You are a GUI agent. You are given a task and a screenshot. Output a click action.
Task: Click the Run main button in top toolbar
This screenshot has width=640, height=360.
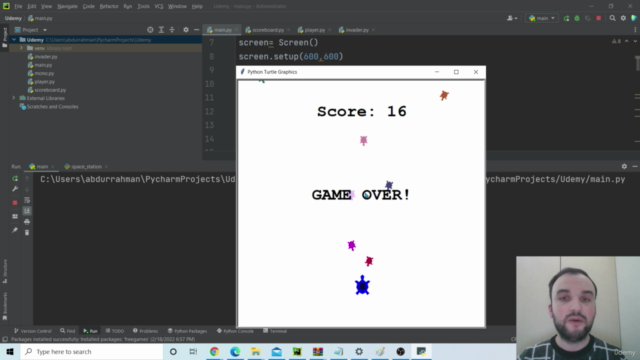pyautogui.click(x=566, y=18)
